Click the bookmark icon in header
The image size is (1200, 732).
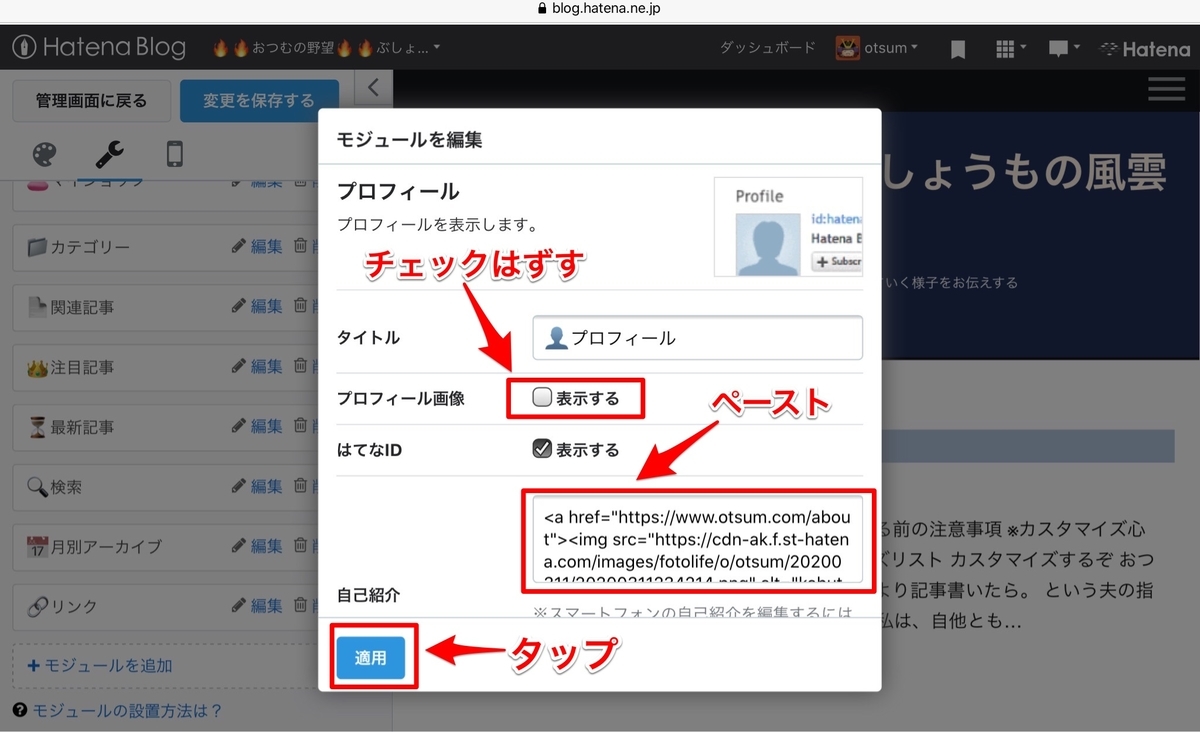tap(958, 49)
